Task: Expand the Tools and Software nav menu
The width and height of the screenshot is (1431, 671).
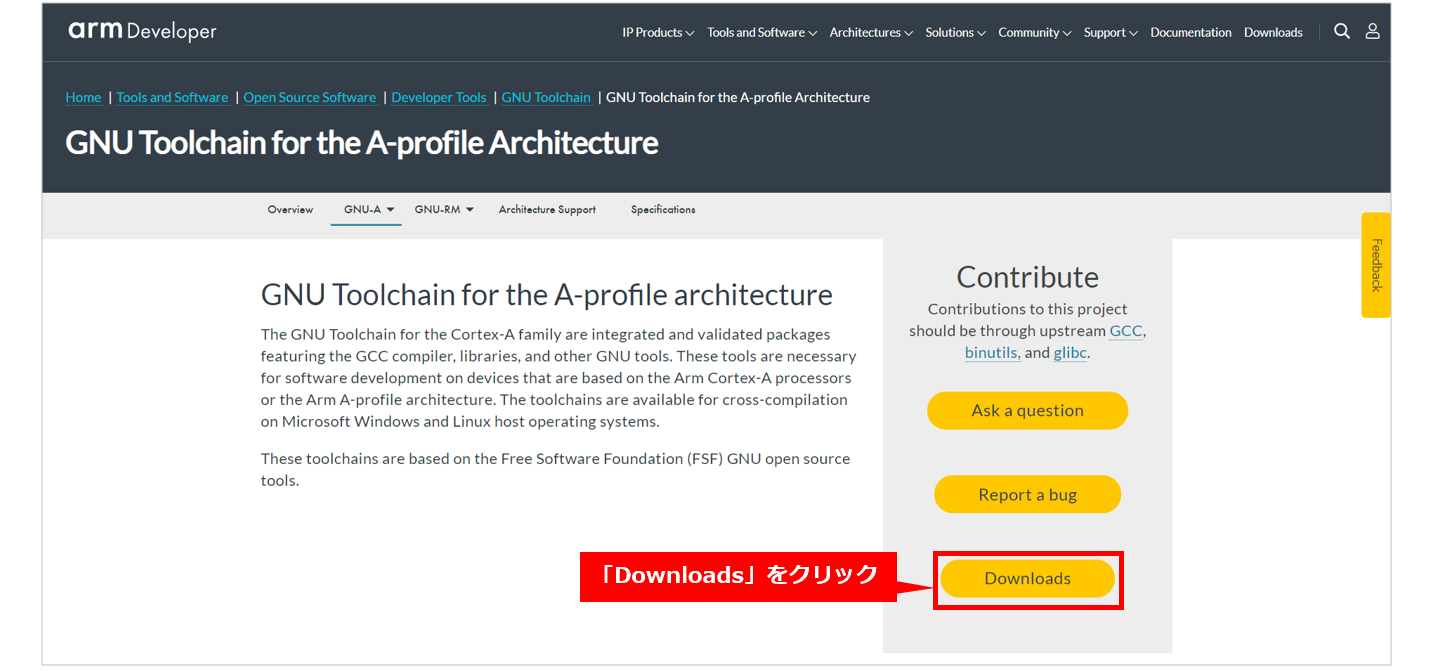Action: click(x=762, y=33)
